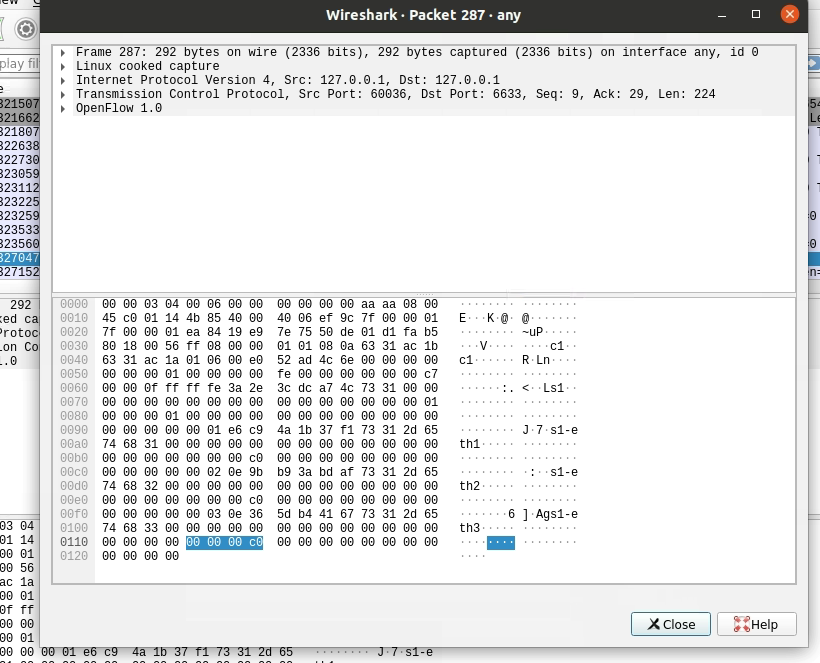The width and height of the screenshot is (820, 663).
Task: Click hex offset 0000 row label
Action: tap(74, 304)
